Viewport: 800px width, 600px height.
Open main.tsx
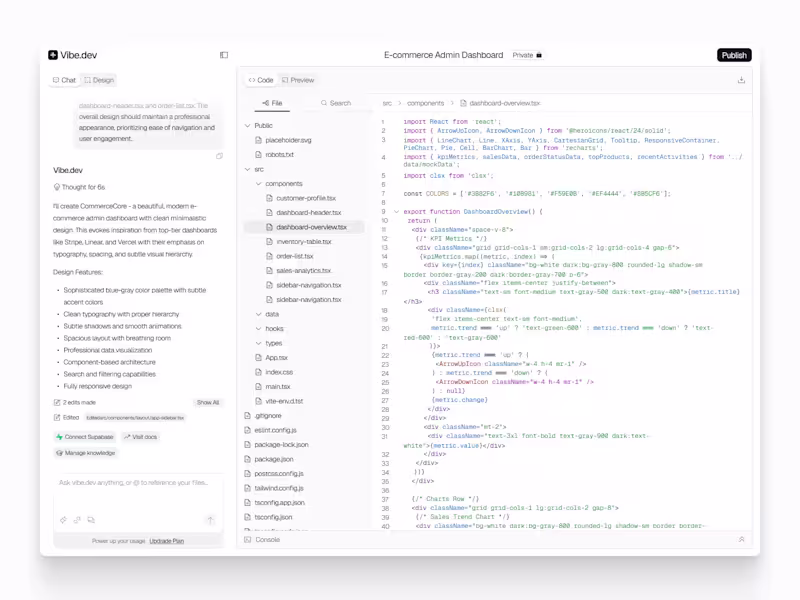pos(278,387)
